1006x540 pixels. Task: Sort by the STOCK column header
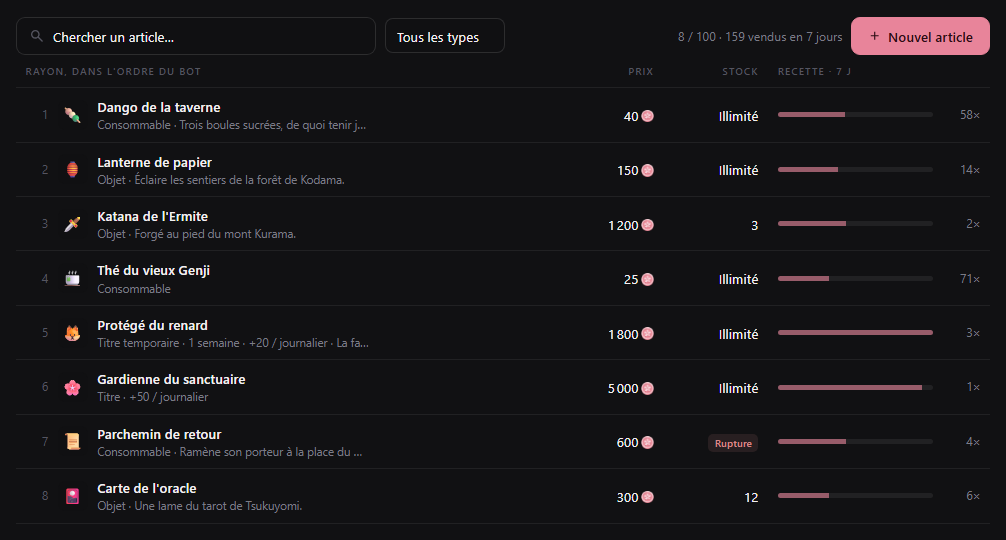[740, 71]
